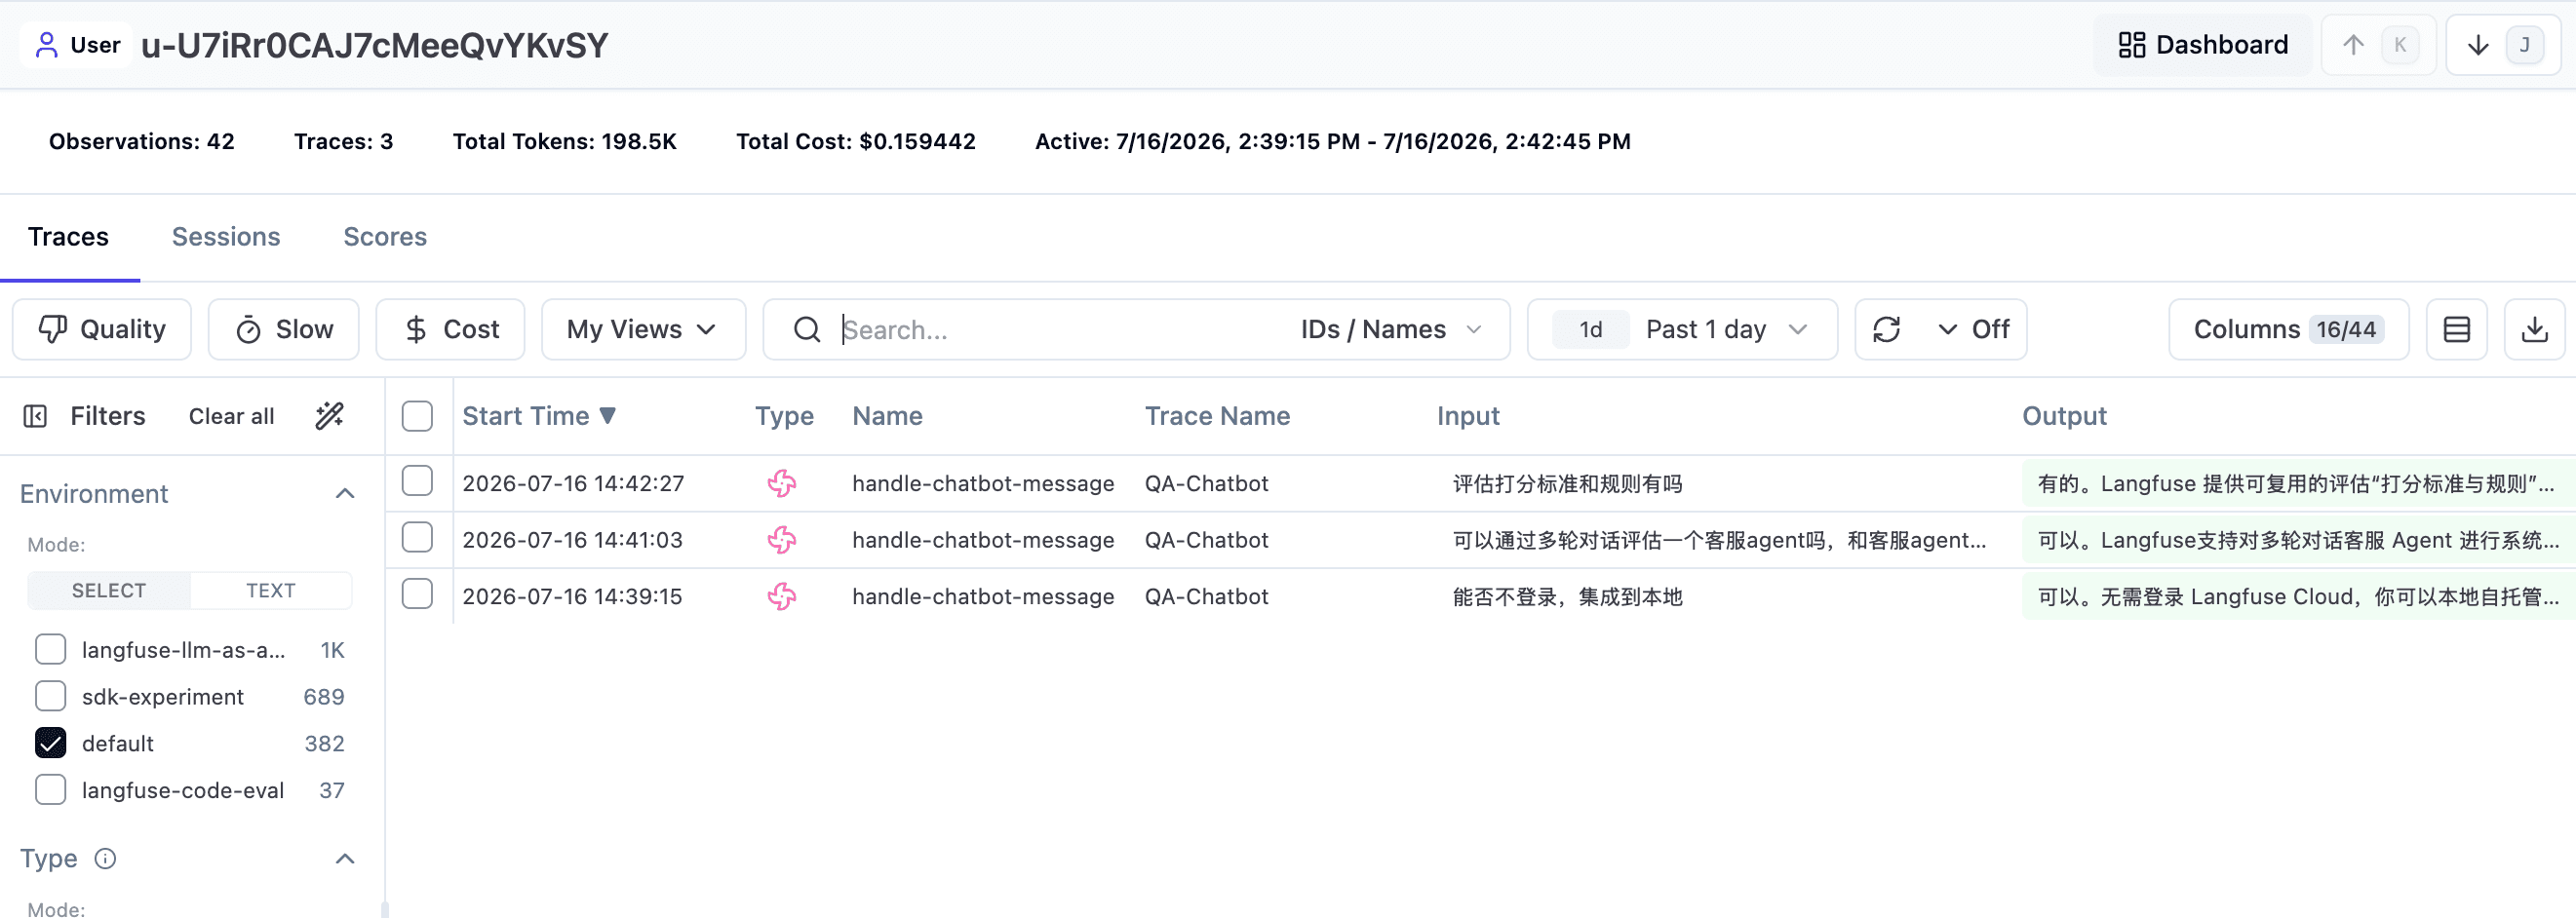Click input '能否不登录，集成到本地'
Viewport: 2576px width, 918px height.
1567,597
